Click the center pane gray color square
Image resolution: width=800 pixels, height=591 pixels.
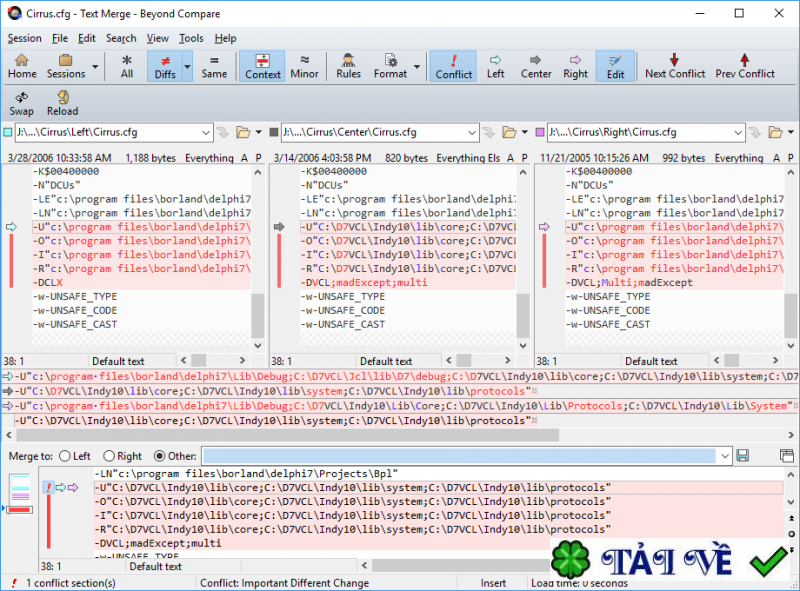(273, 132)
